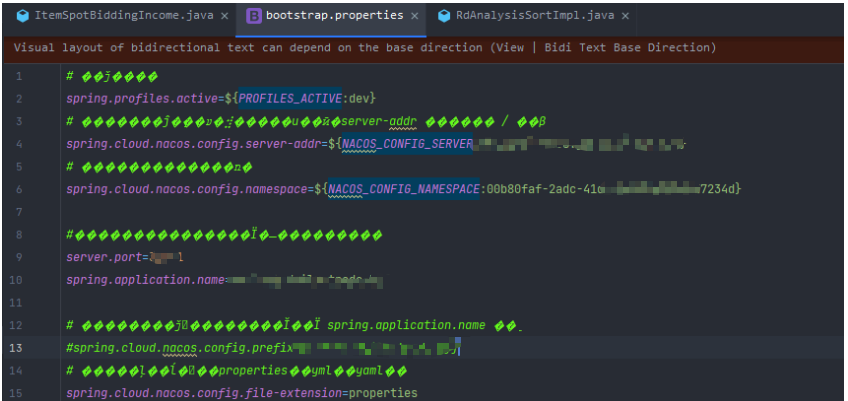Image resolution: width=848 pixels, height=401 pixels.
Task: Click PROFILES_ACTIVE placeholder text
Action: point(290,99)
